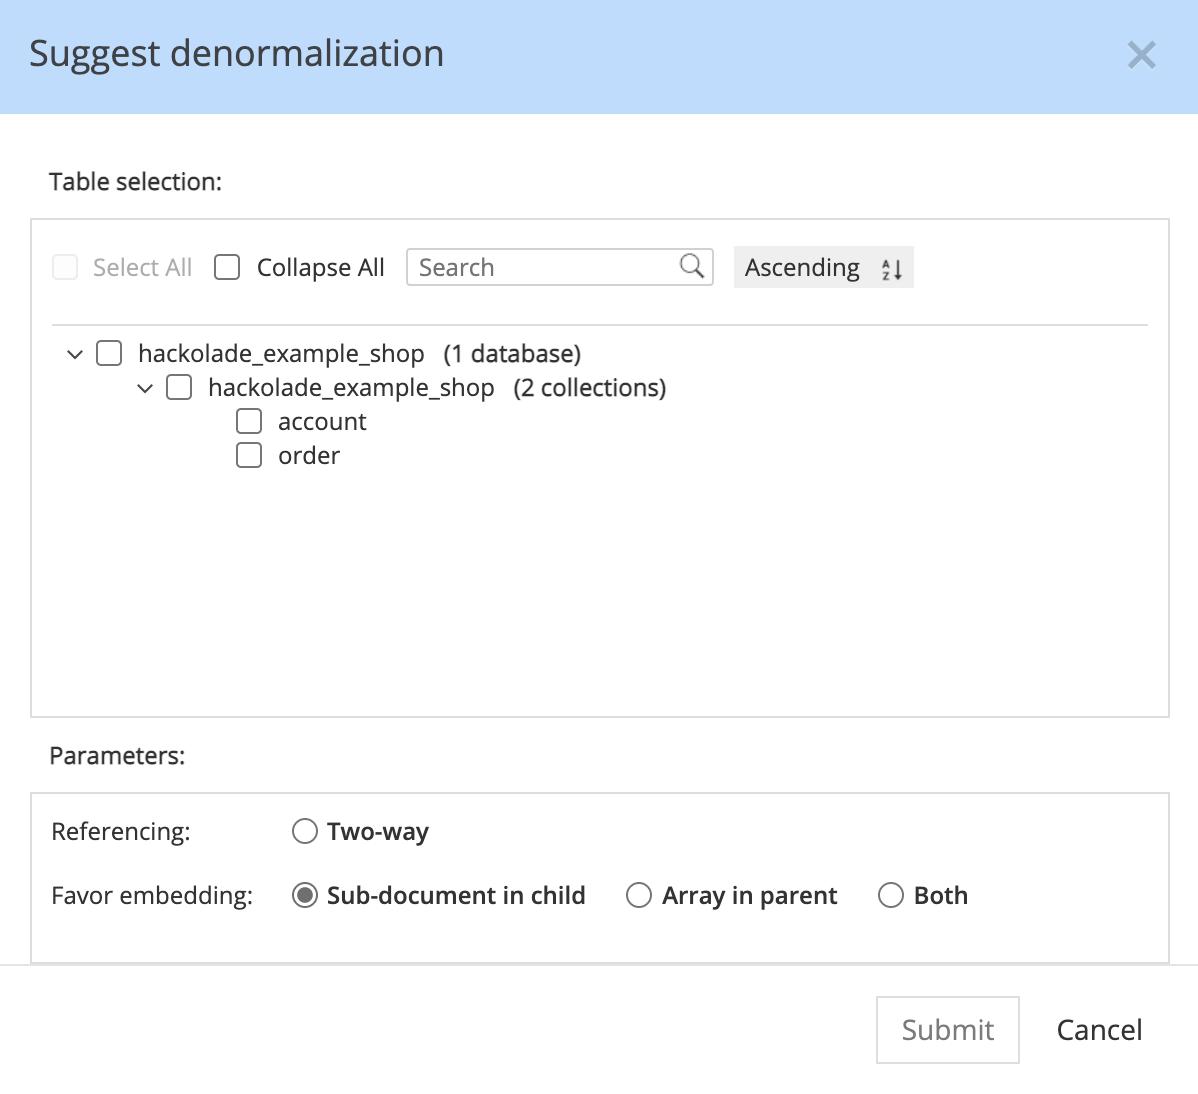Check the account collection checkbox
The image size is (1198, 1094).
pos(248,421)
